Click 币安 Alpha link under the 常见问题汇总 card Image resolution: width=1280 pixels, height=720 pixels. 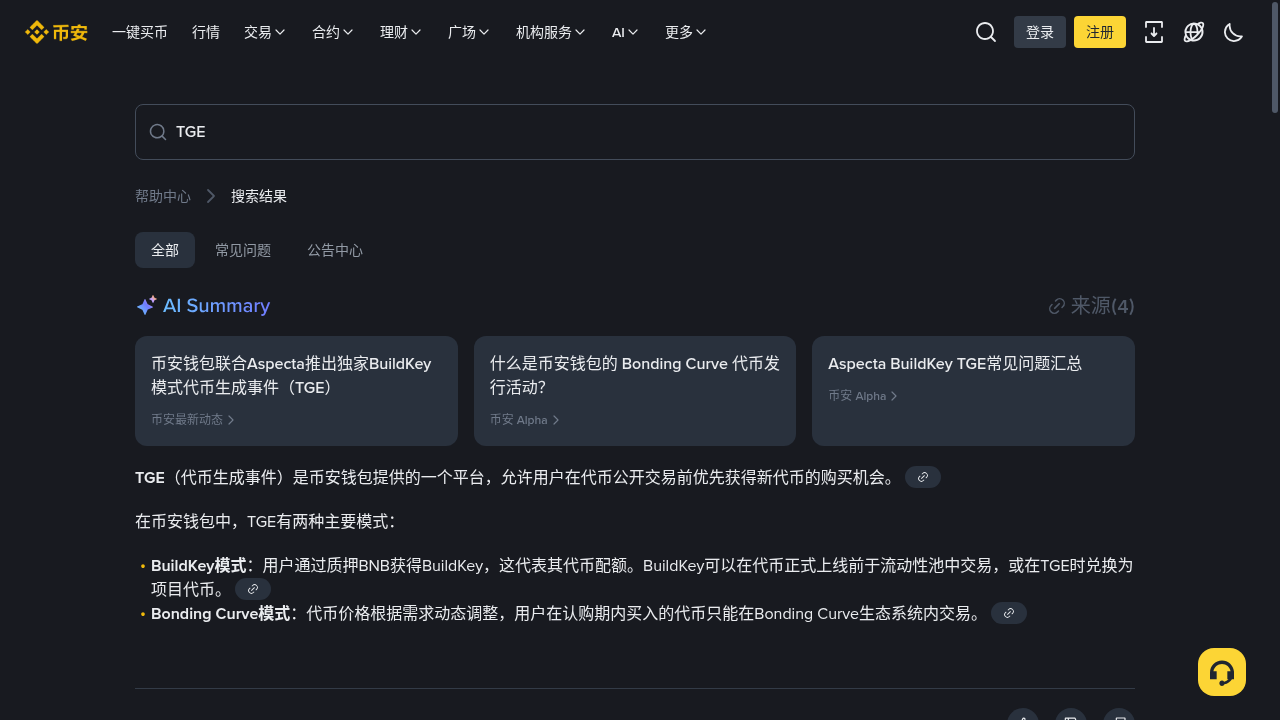[x=863, y=396]
